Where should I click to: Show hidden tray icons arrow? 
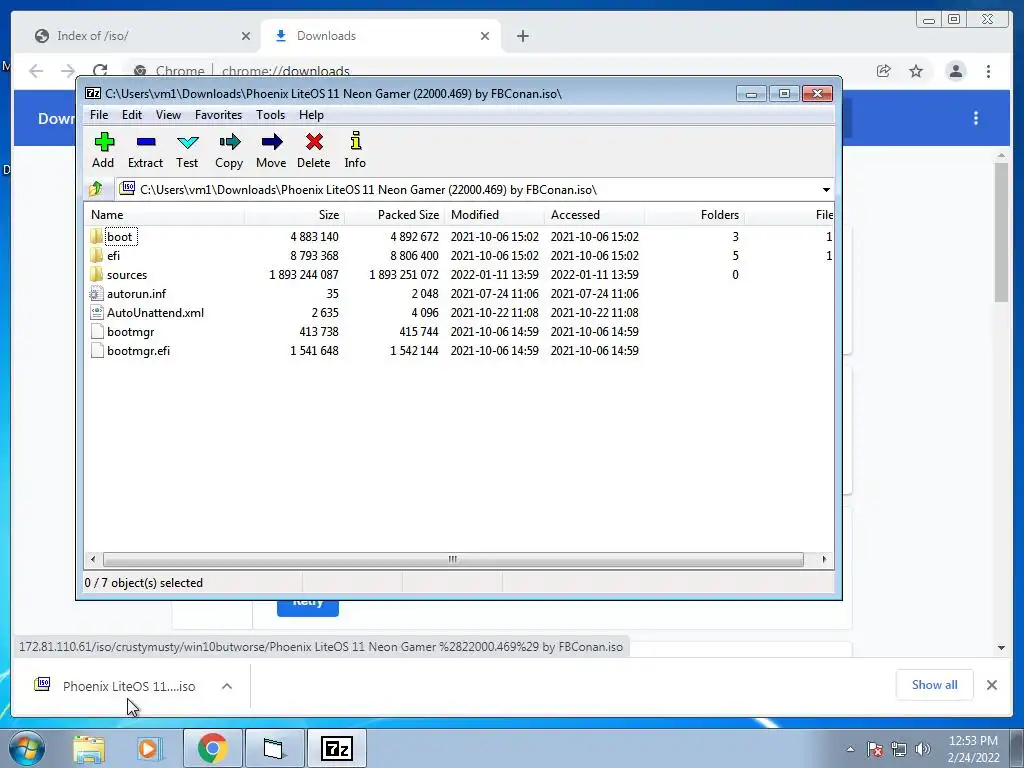(x=850, y=749)
